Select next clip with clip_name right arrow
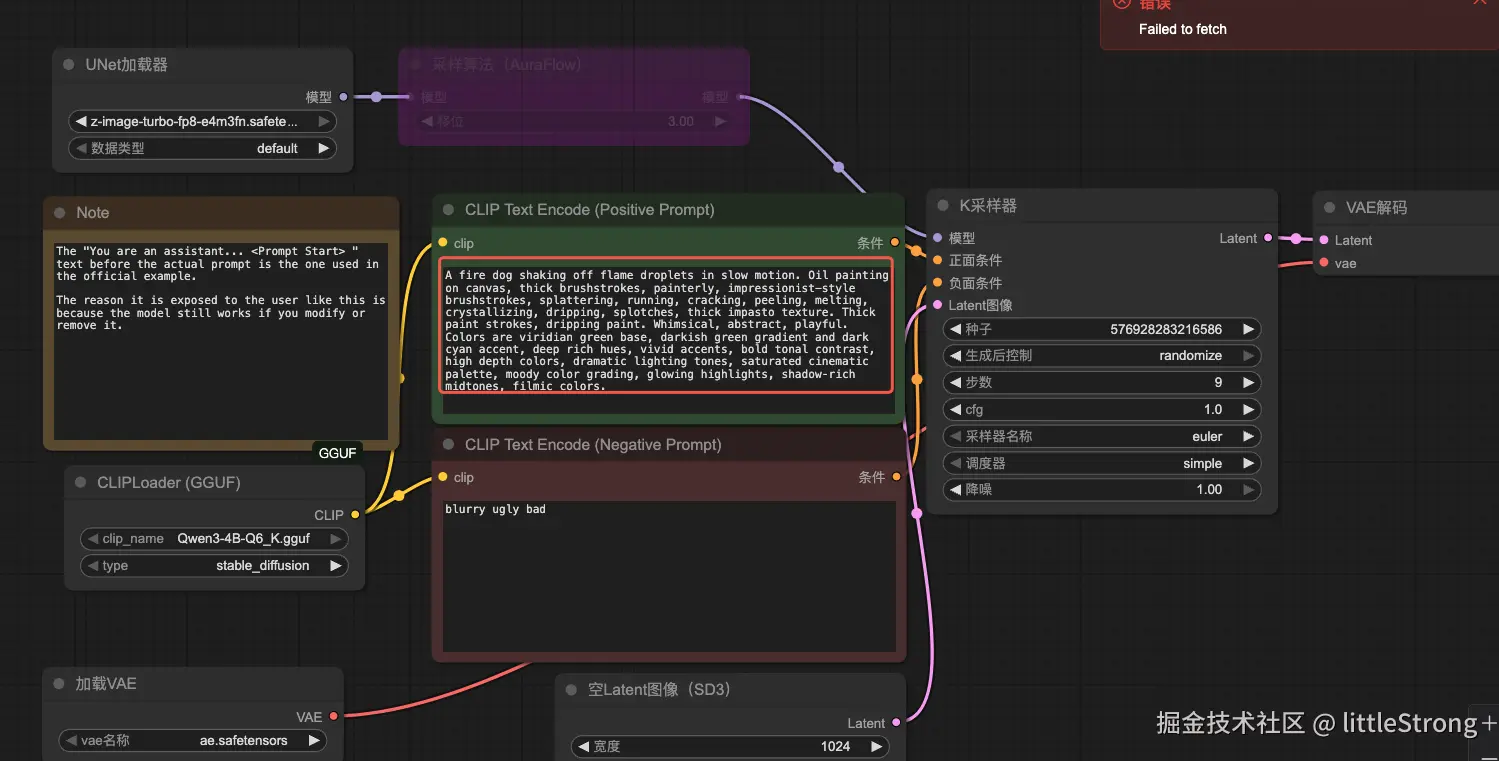Screen dimensions: 1499x761 (334, 538)
